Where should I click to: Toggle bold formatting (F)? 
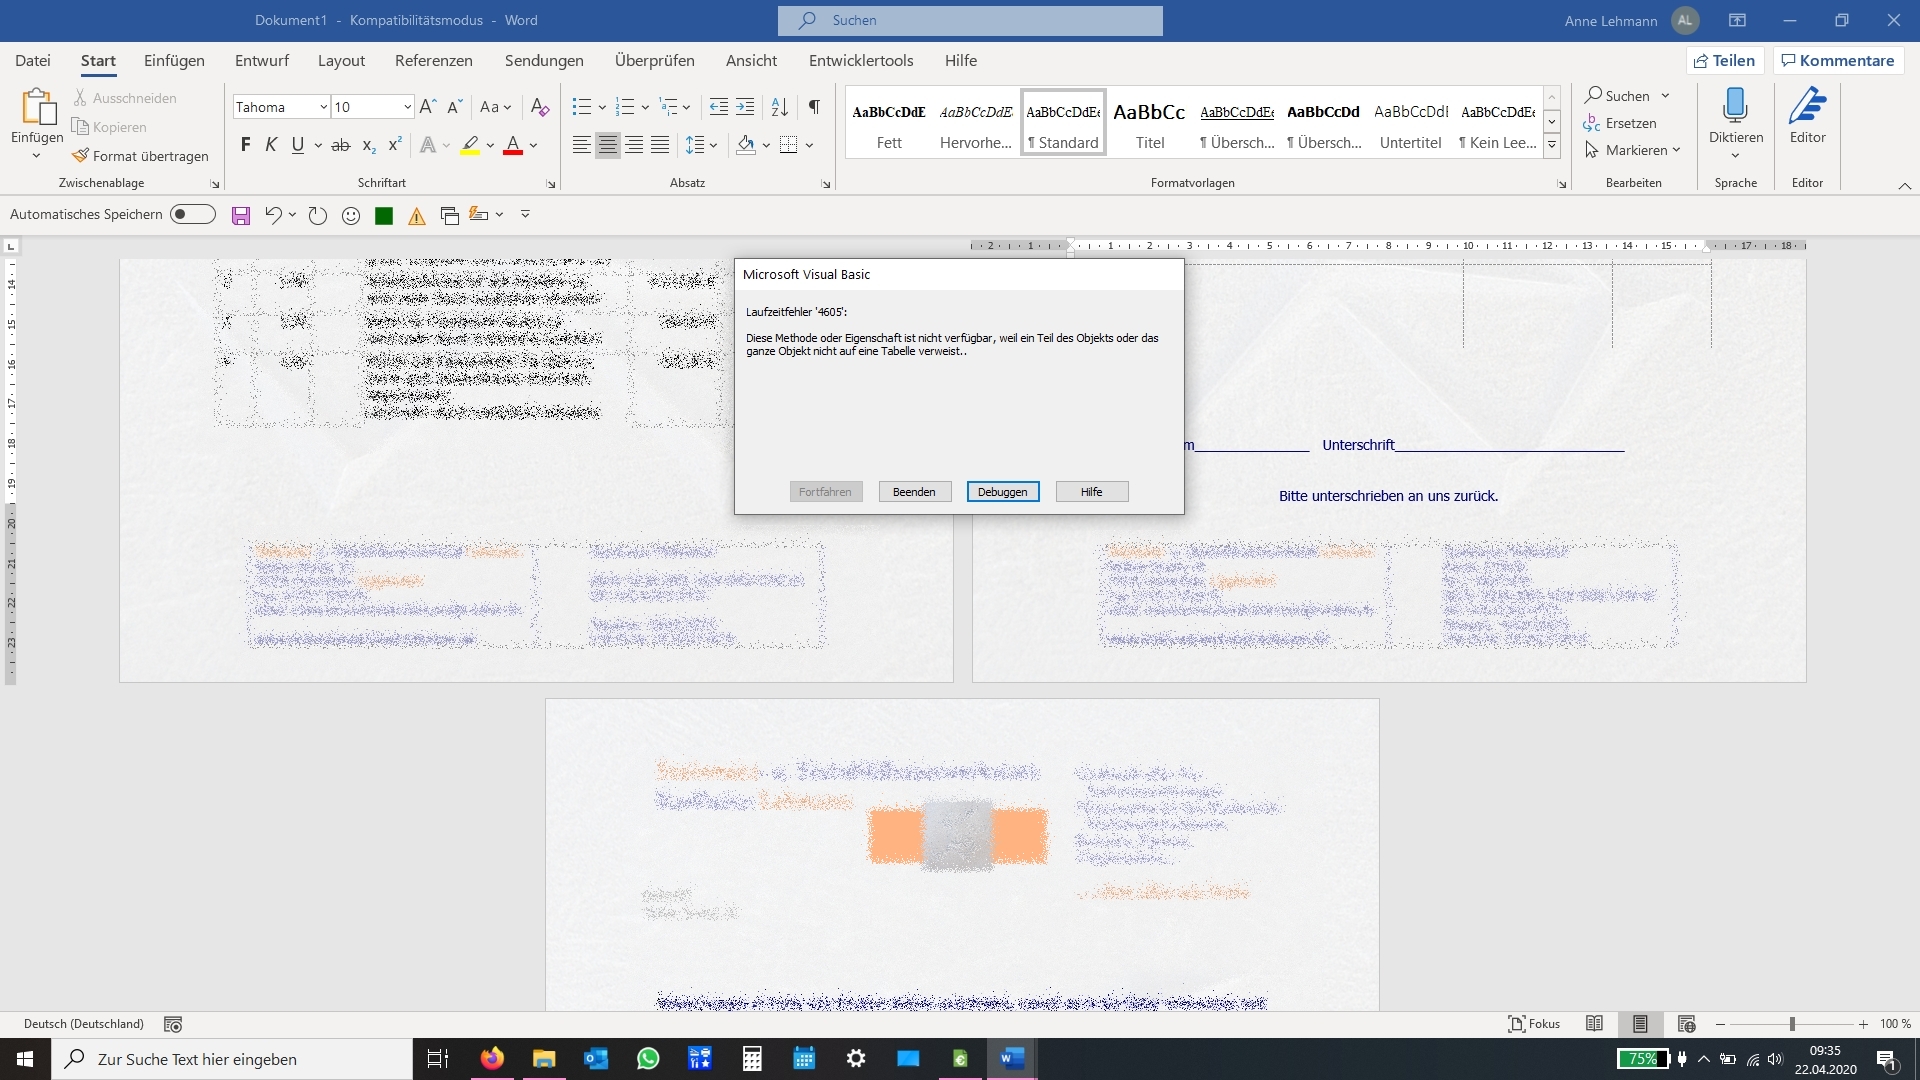click(x=245, y=146)
